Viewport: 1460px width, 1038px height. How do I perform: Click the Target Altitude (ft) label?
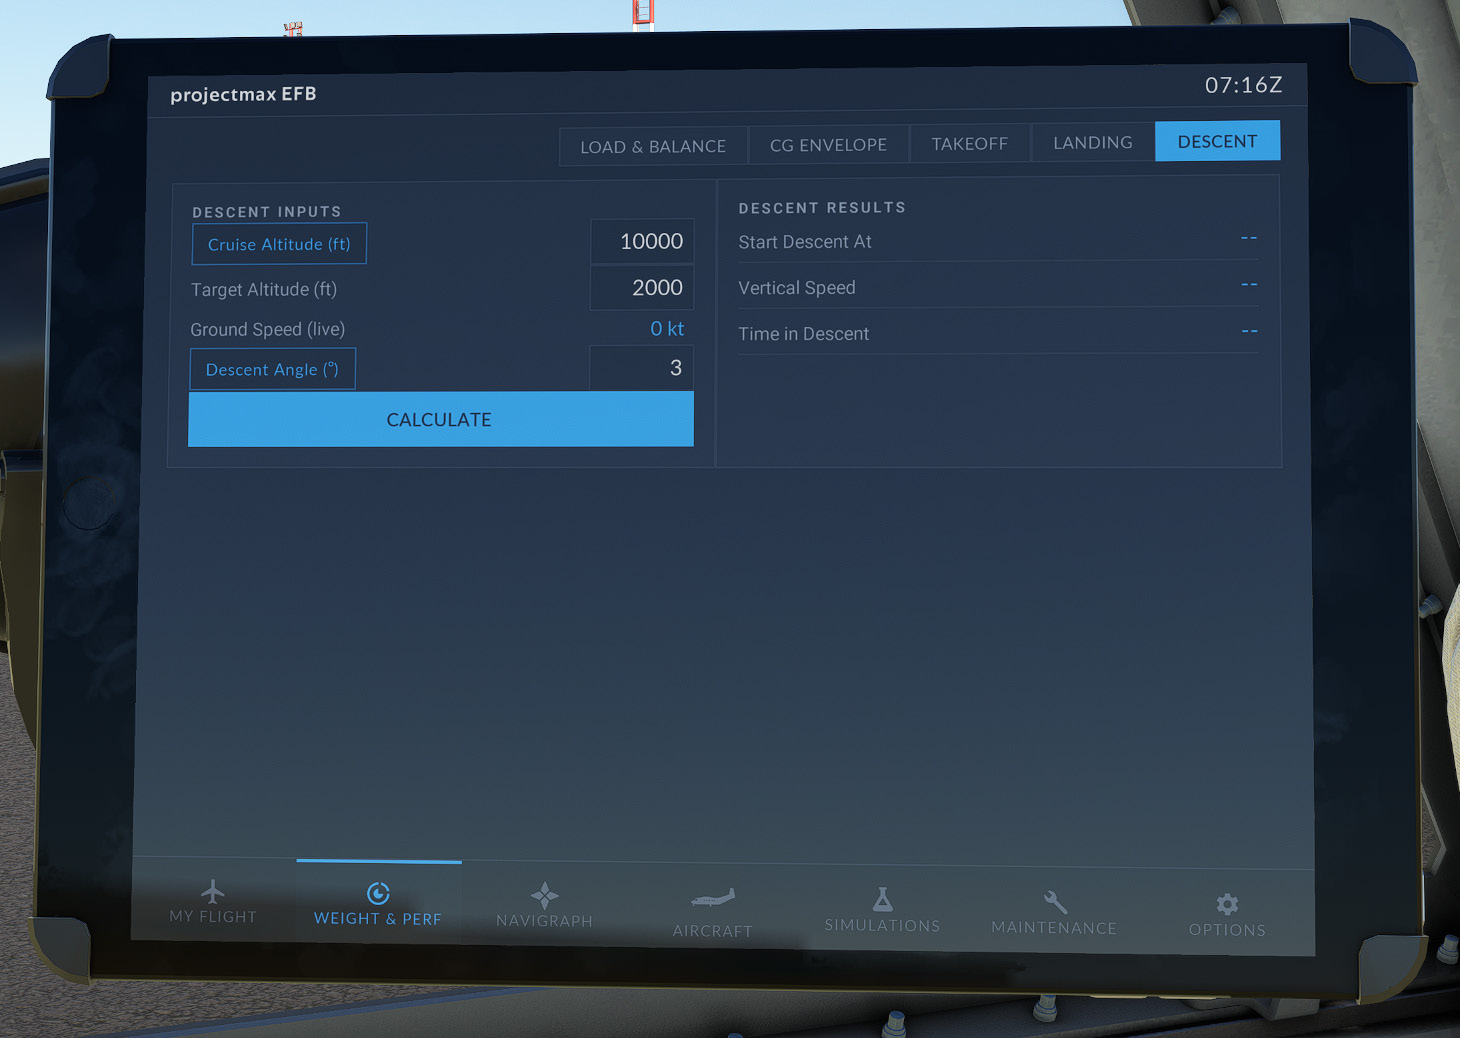point(264,289)
